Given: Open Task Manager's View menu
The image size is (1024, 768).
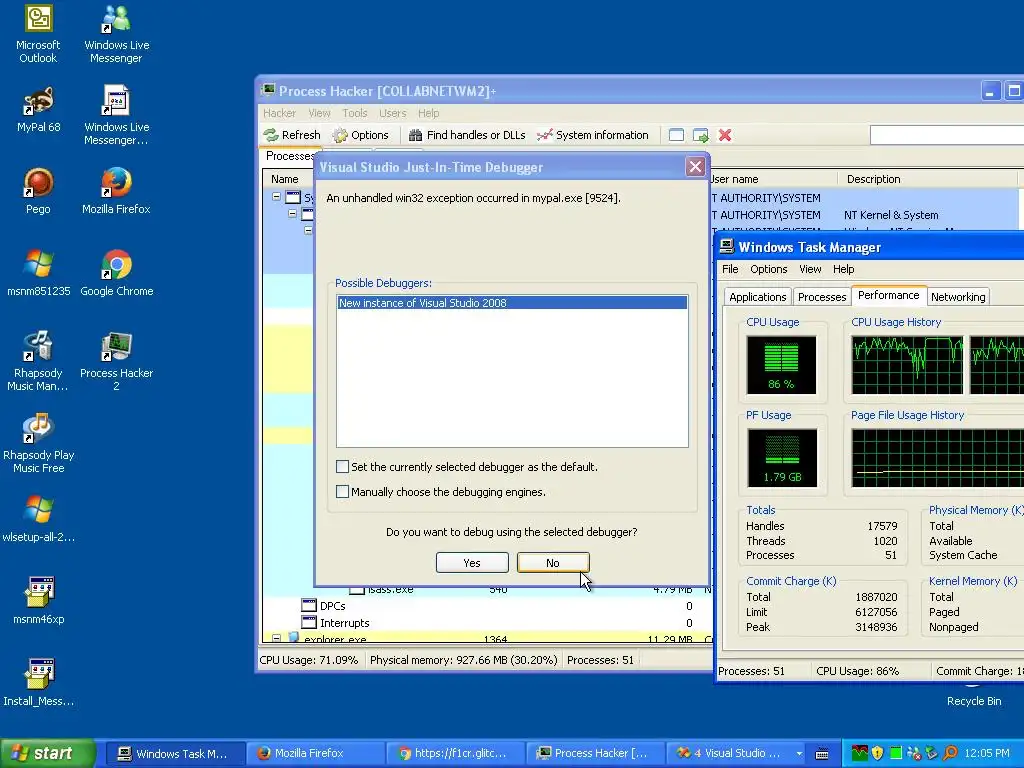Looking at the screenshot, I should coord(810,269).
